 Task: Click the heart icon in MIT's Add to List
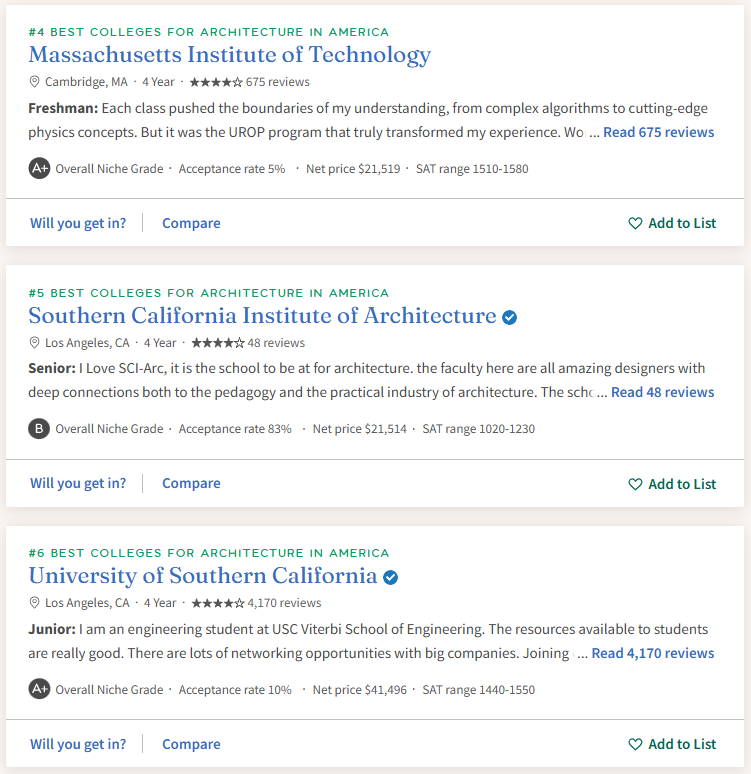point(635,224)
